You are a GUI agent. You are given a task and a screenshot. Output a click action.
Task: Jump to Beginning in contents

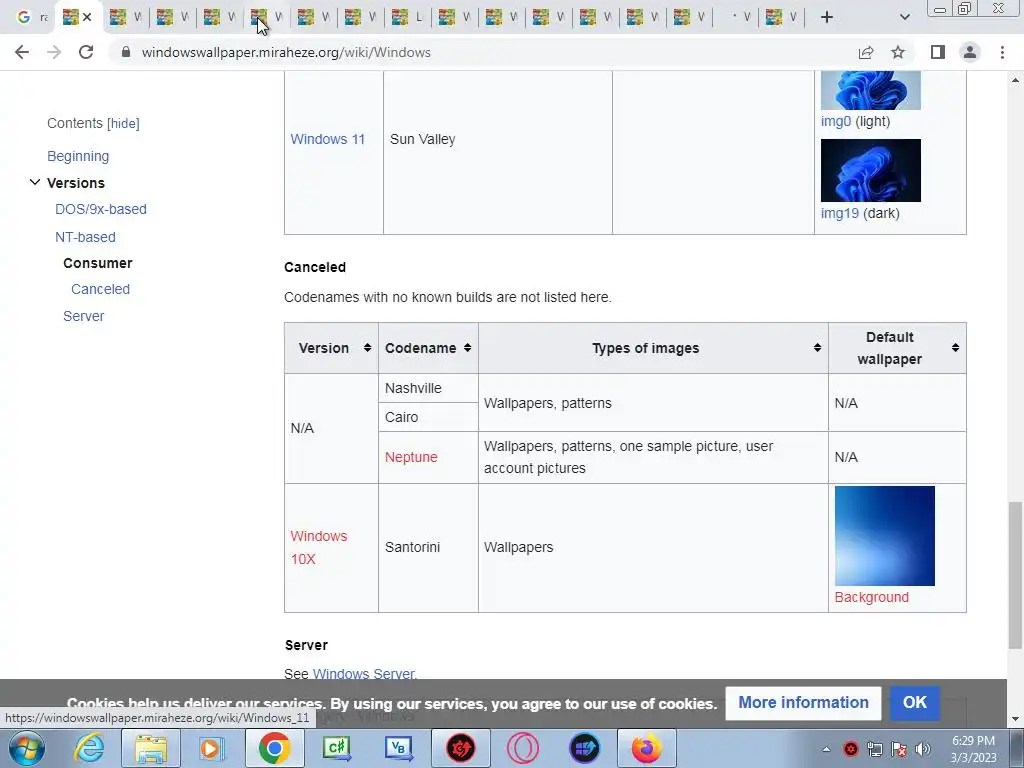click(x=78, y=156)
